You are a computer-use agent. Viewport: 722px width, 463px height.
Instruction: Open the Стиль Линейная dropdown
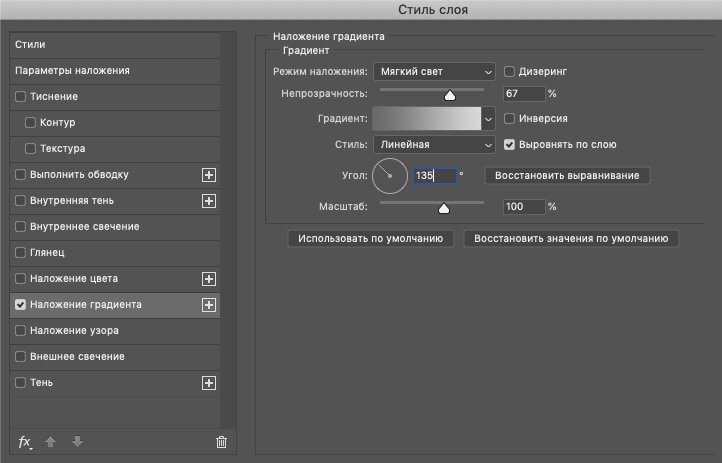(434, 145)
